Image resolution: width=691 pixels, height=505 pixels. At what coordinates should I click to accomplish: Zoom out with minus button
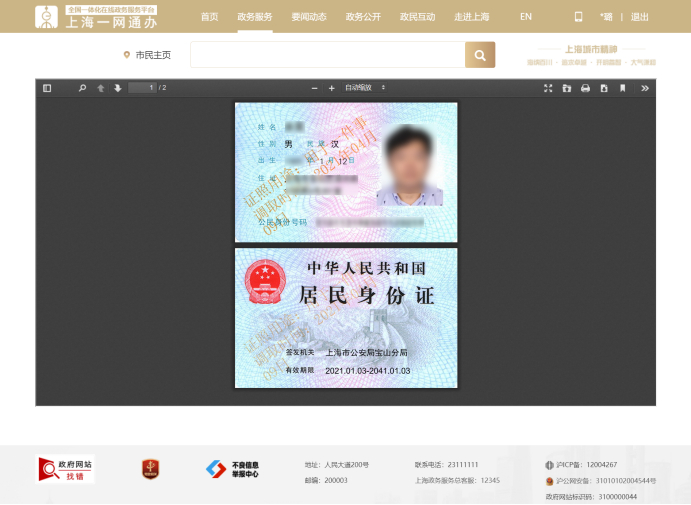click(314, 88)
